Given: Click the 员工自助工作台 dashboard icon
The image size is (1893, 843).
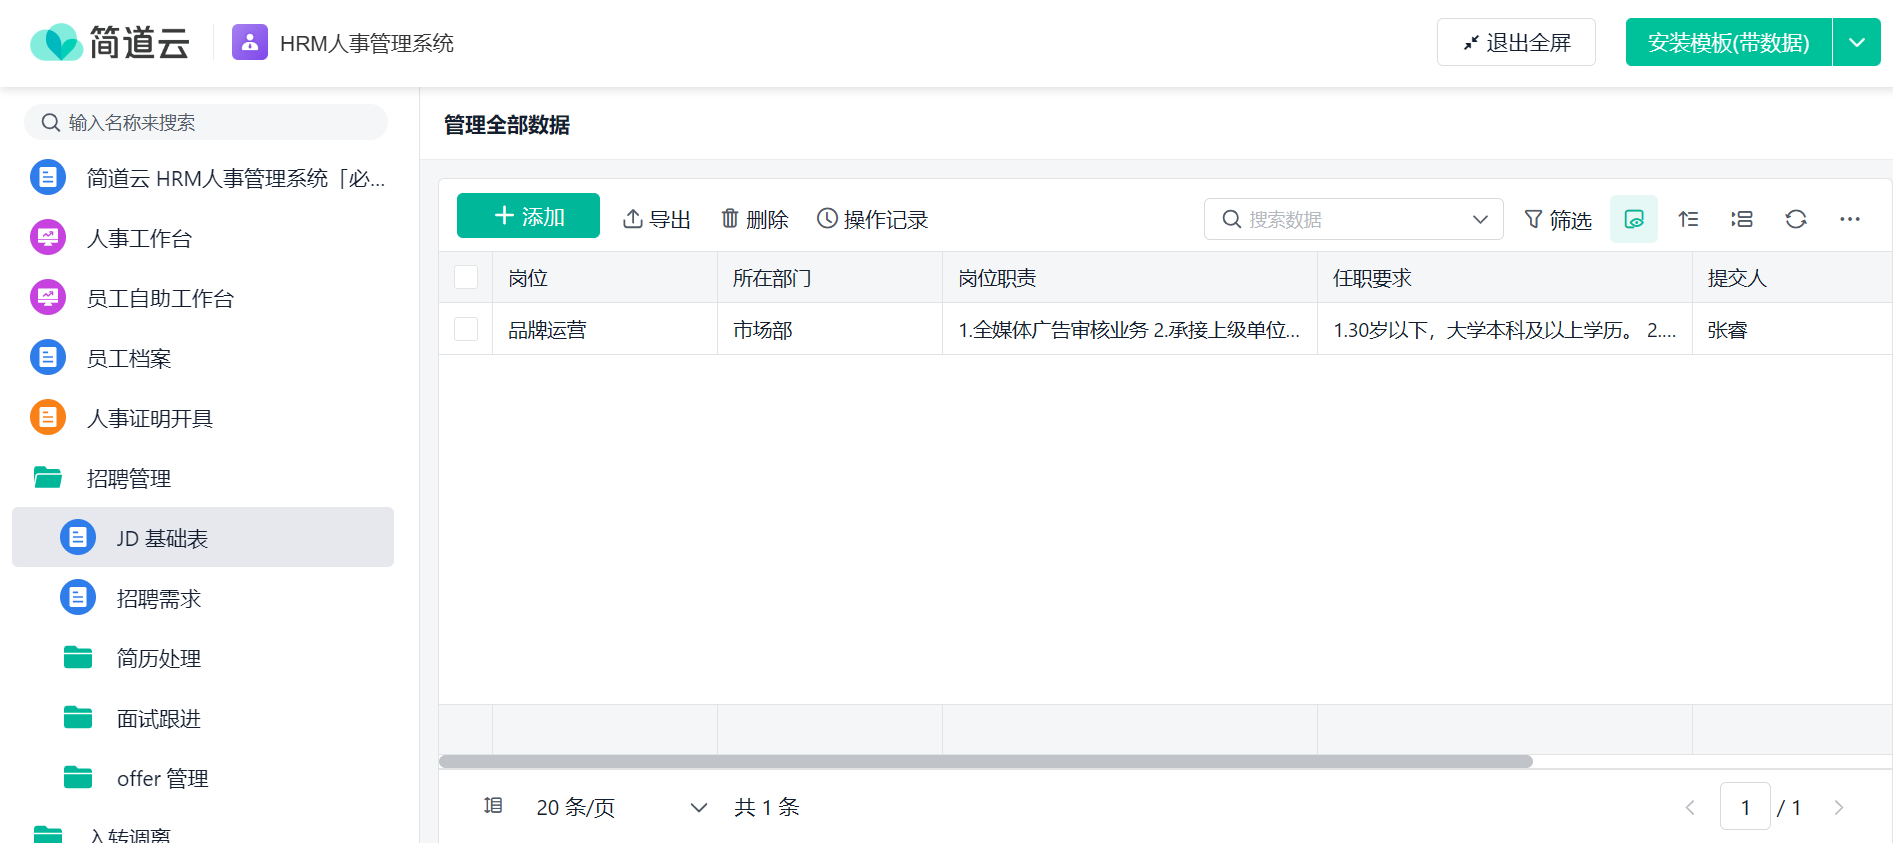Looking at the screenshot, I should coord(48,298).
